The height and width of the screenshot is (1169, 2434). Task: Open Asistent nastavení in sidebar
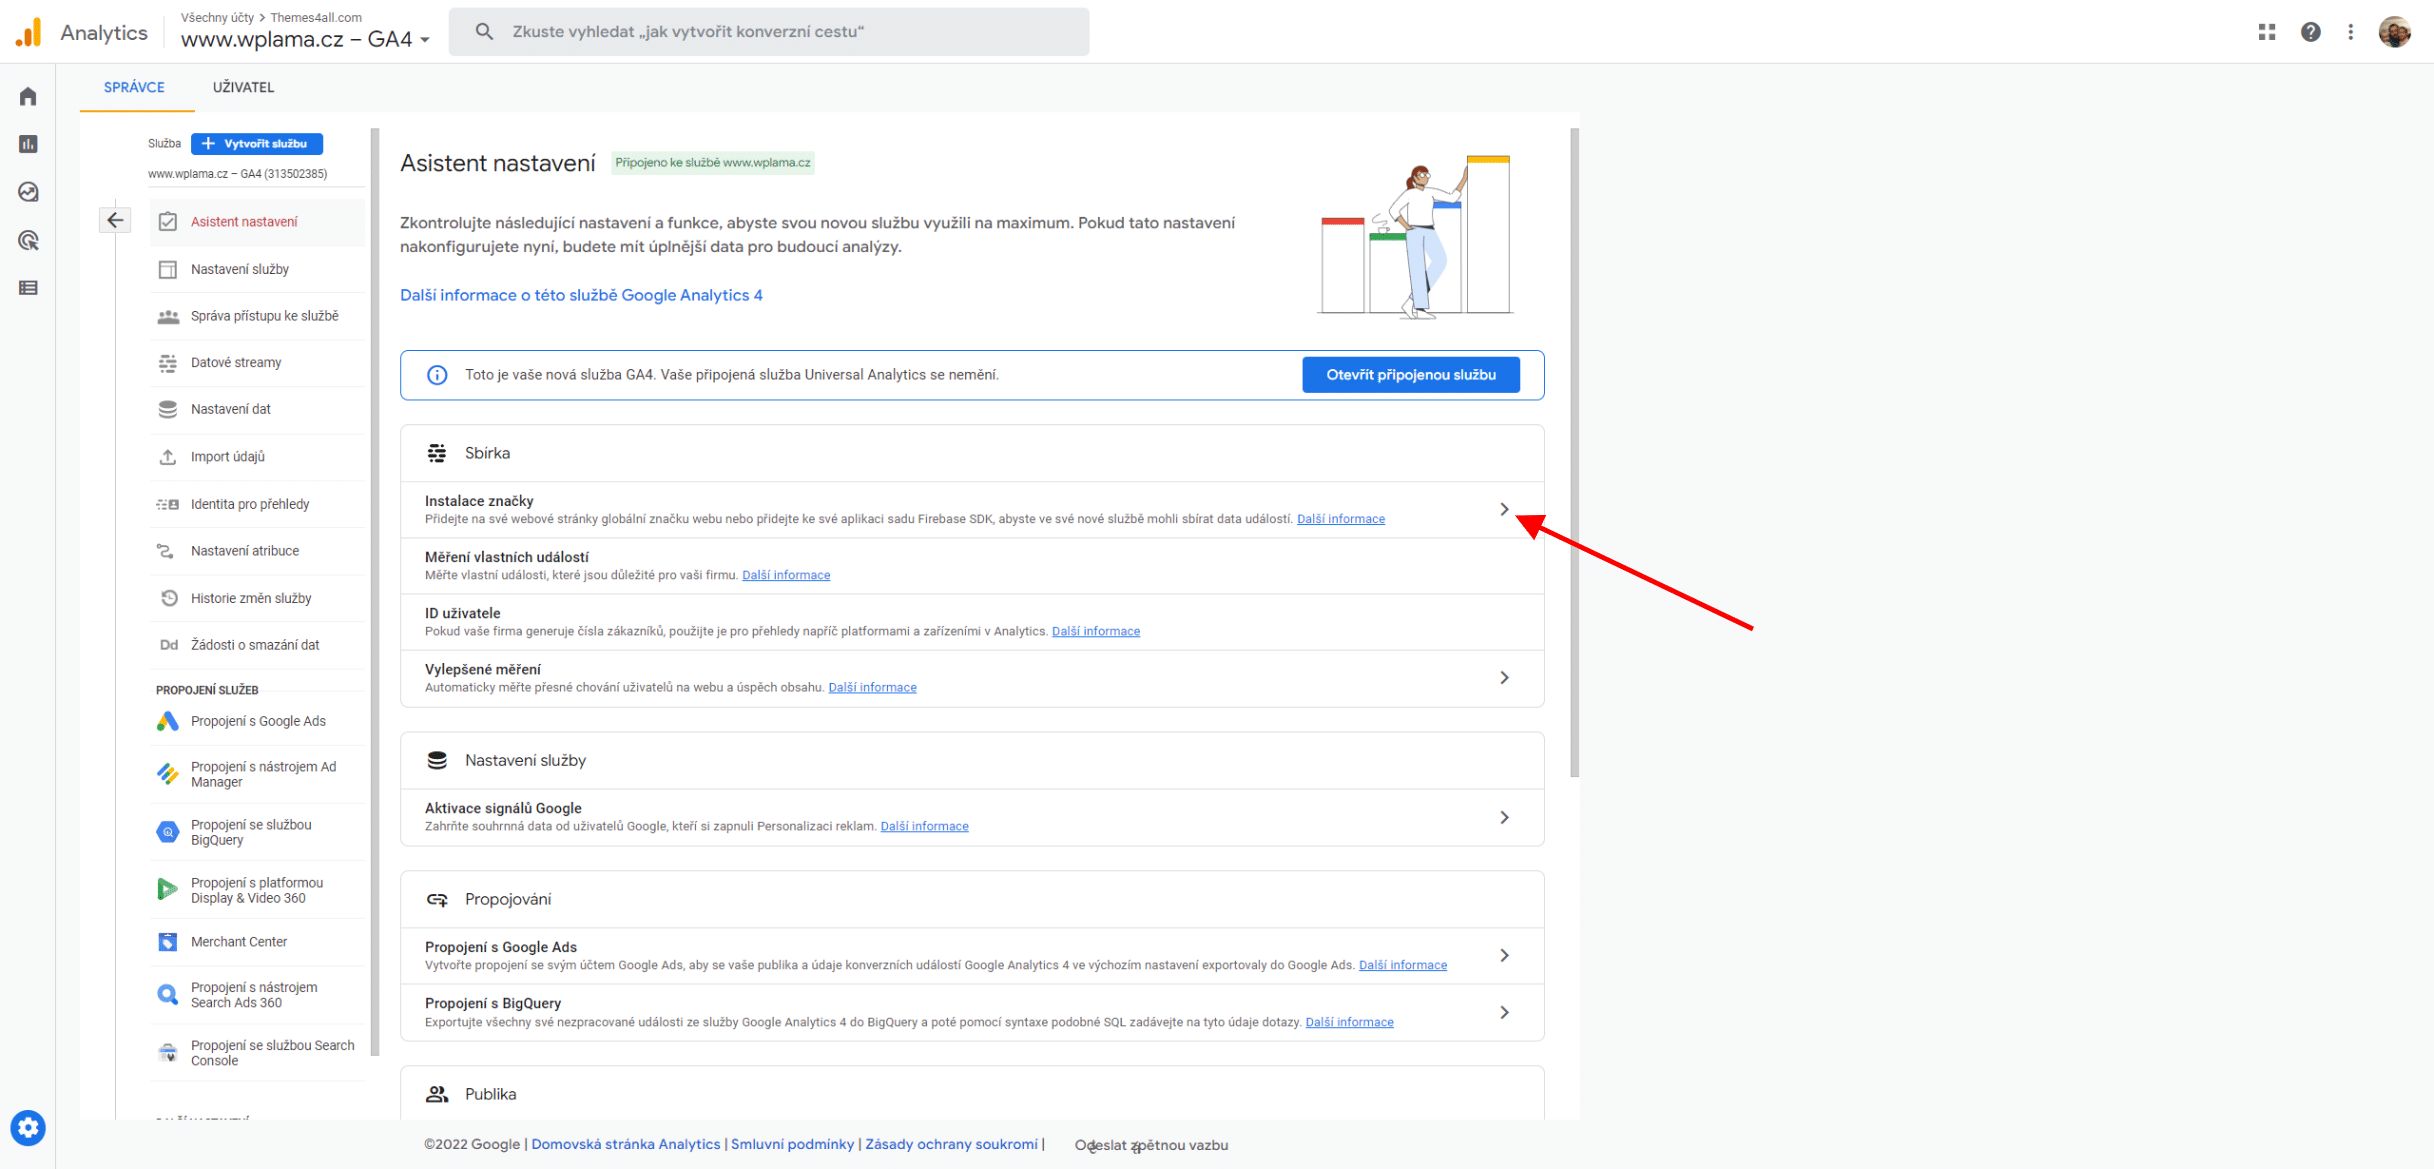coord(258,222)
